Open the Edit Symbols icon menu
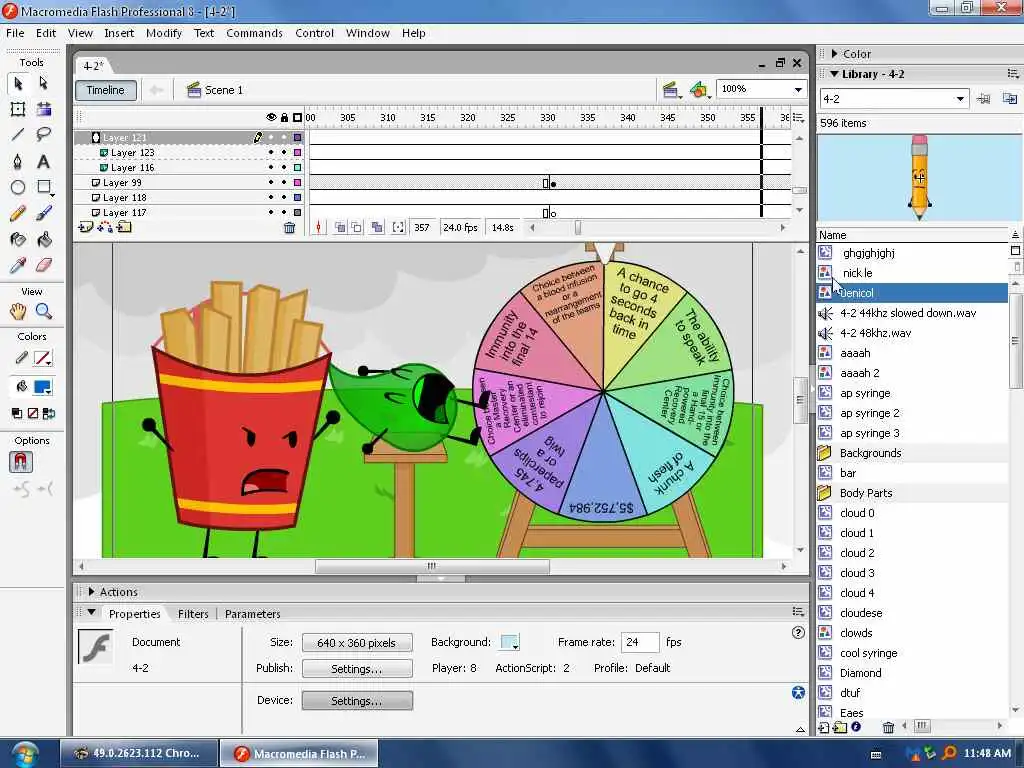Screen dimensions: 1024x768 point(699,90)
